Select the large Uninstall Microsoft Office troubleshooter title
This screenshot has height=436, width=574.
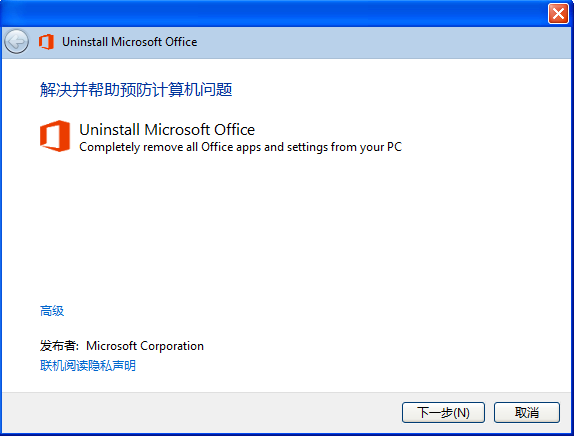[x=167, y=130]
